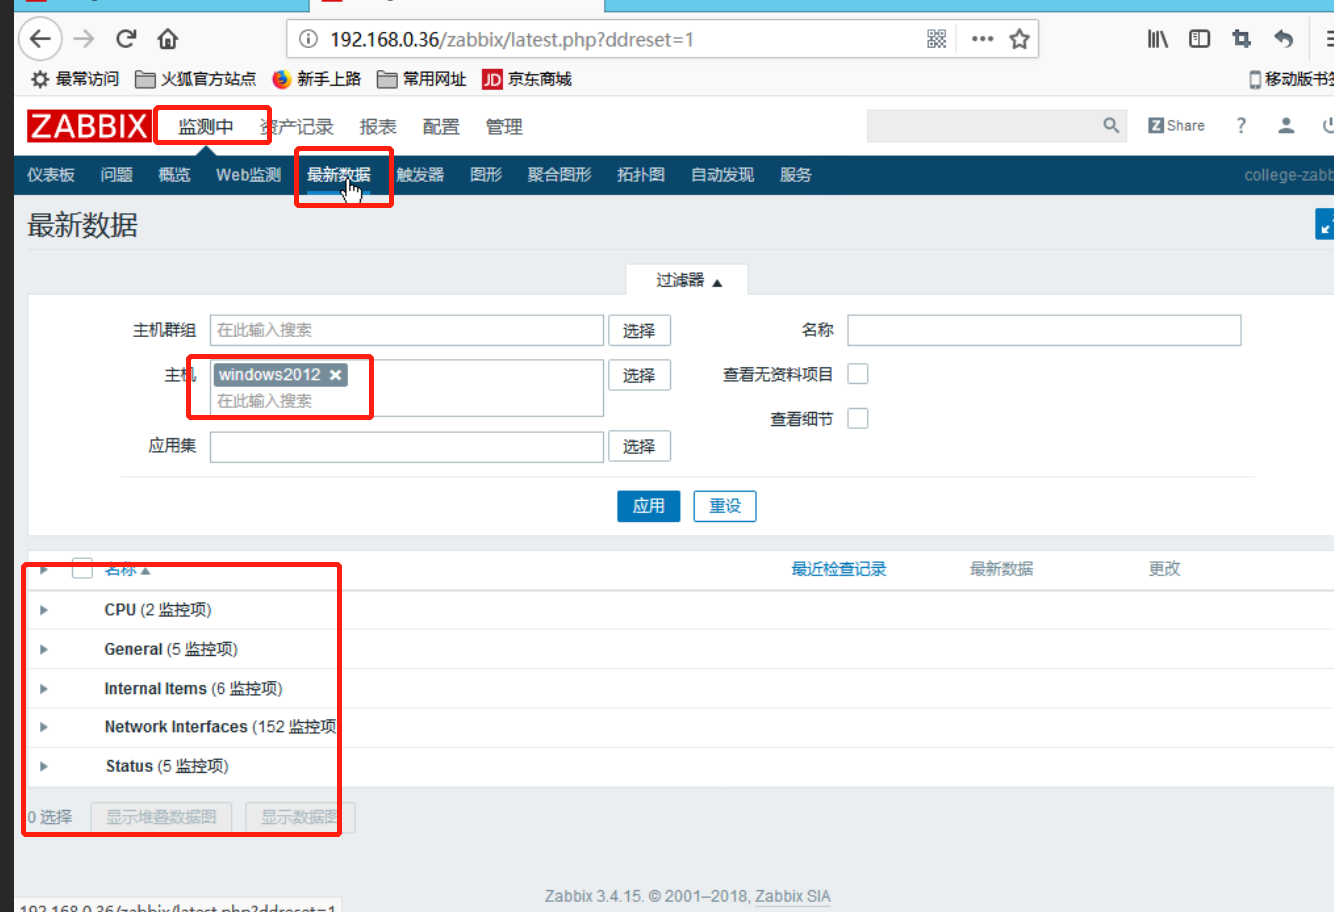1334x912 pixels.
Task: Toggle the browser sidebar icon
Action: point(1199,39)
